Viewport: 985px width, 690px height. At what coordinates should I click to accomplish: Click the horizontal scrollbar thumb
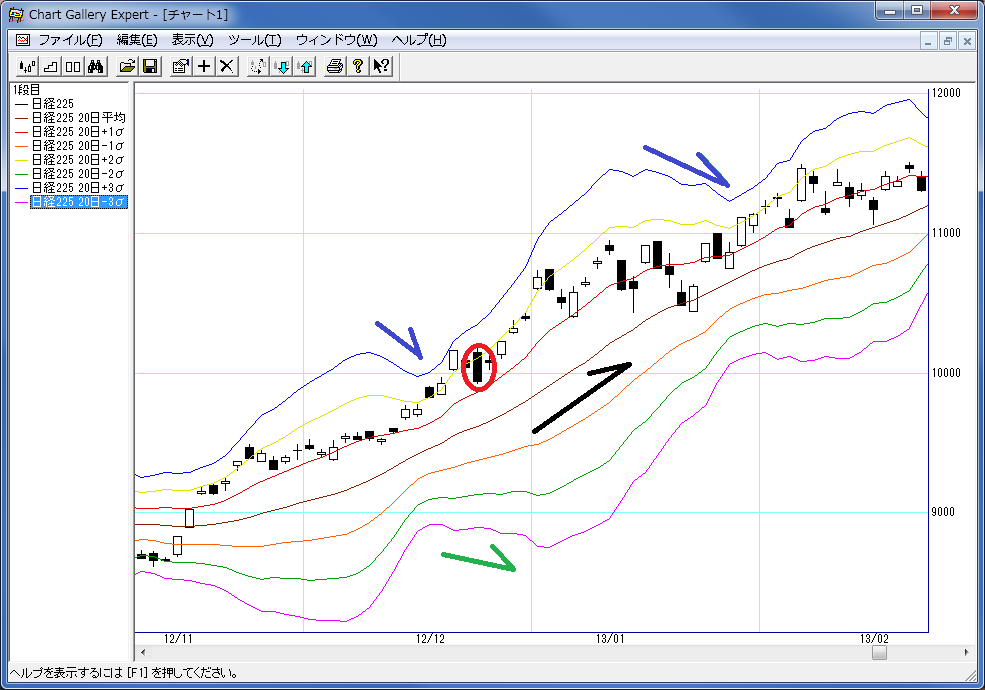pyautogui.click(x=879, y=652)
